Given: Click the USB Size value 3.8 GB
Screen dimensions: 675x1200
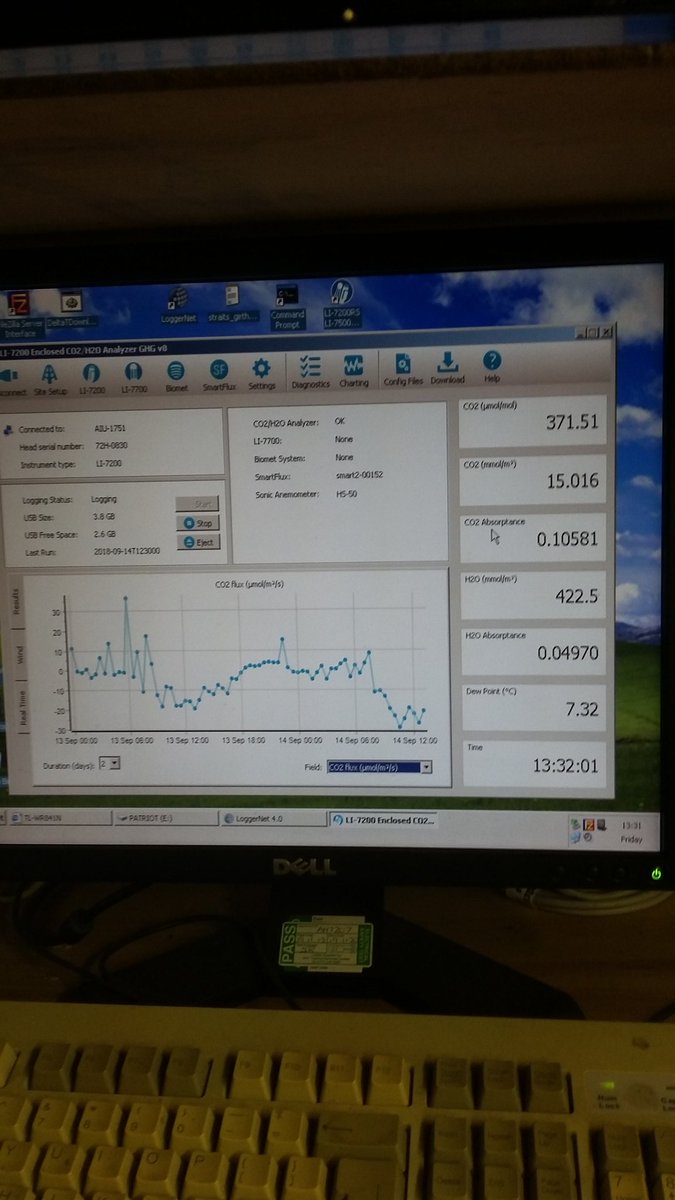Looking at the screenshot, I should tap(103, 516).
